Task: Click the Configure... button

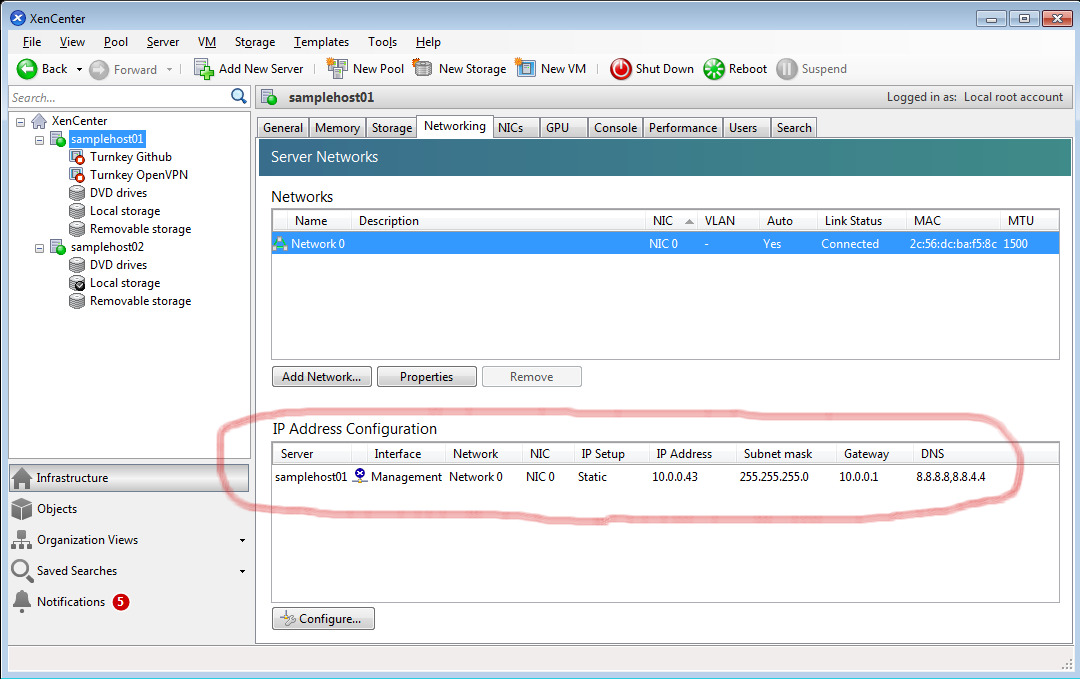Action: pos(322,619)
